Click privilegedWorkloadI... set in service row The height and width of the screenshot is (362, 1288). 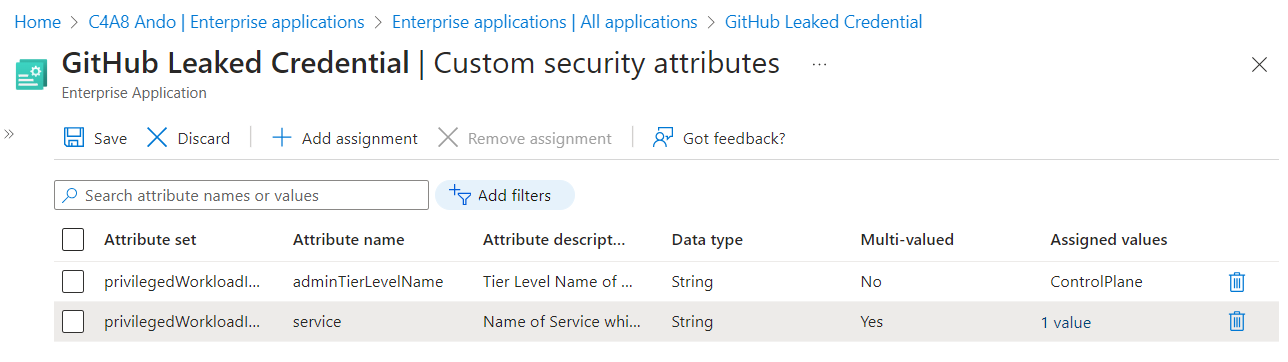click(x=182, y=322)
